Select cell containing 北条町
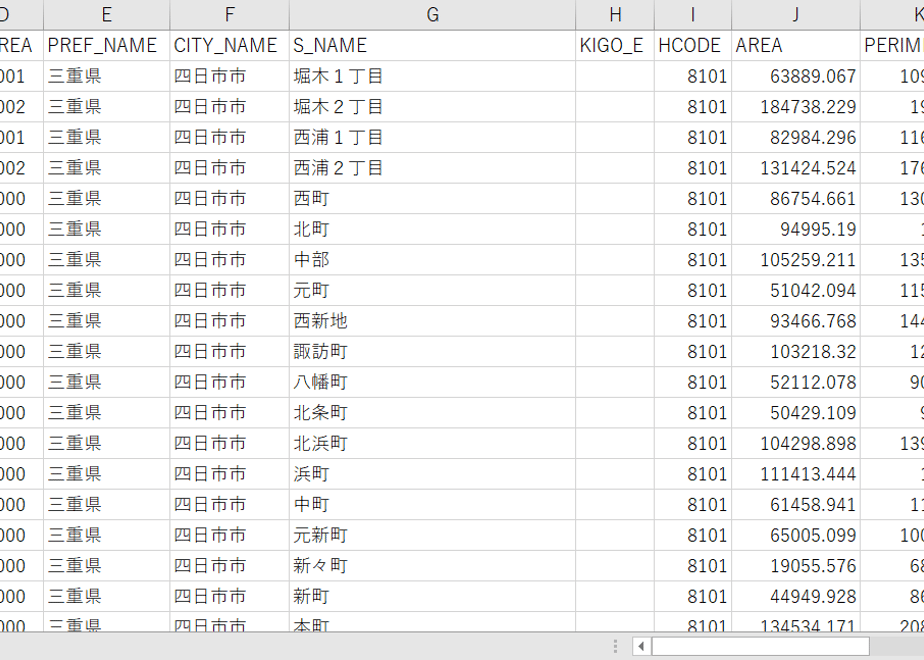 point(433,413)
